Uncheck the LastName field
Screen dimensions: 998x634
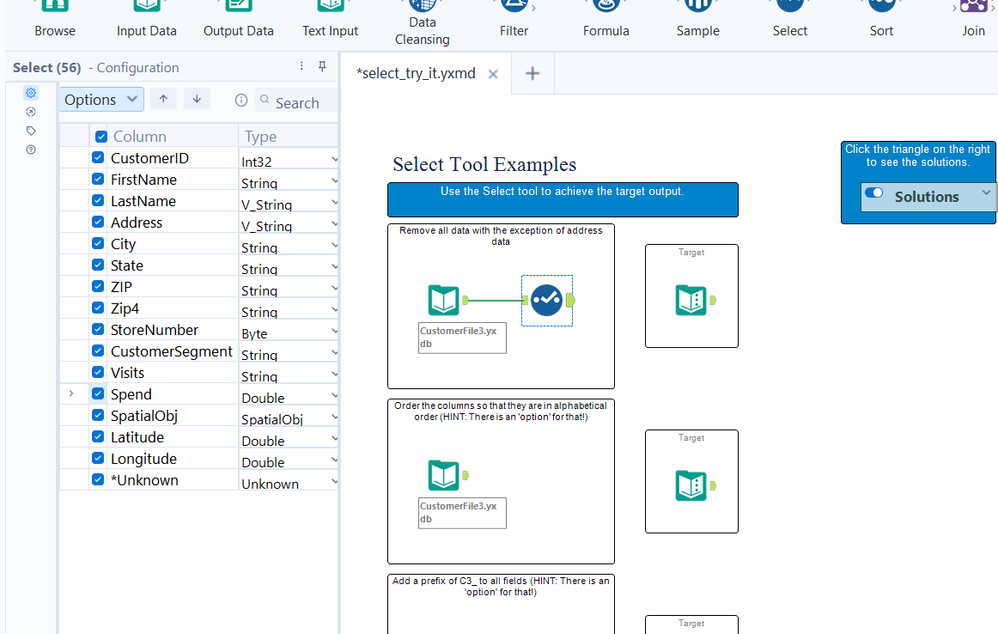click(x=98, y=201)
